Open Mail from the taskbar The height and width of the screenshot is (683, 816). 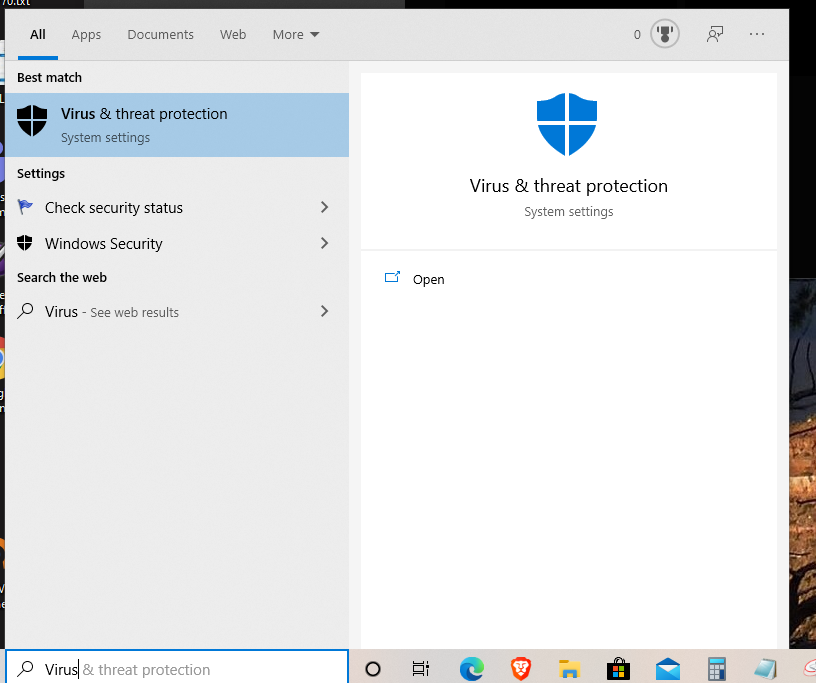pos(667,669)
